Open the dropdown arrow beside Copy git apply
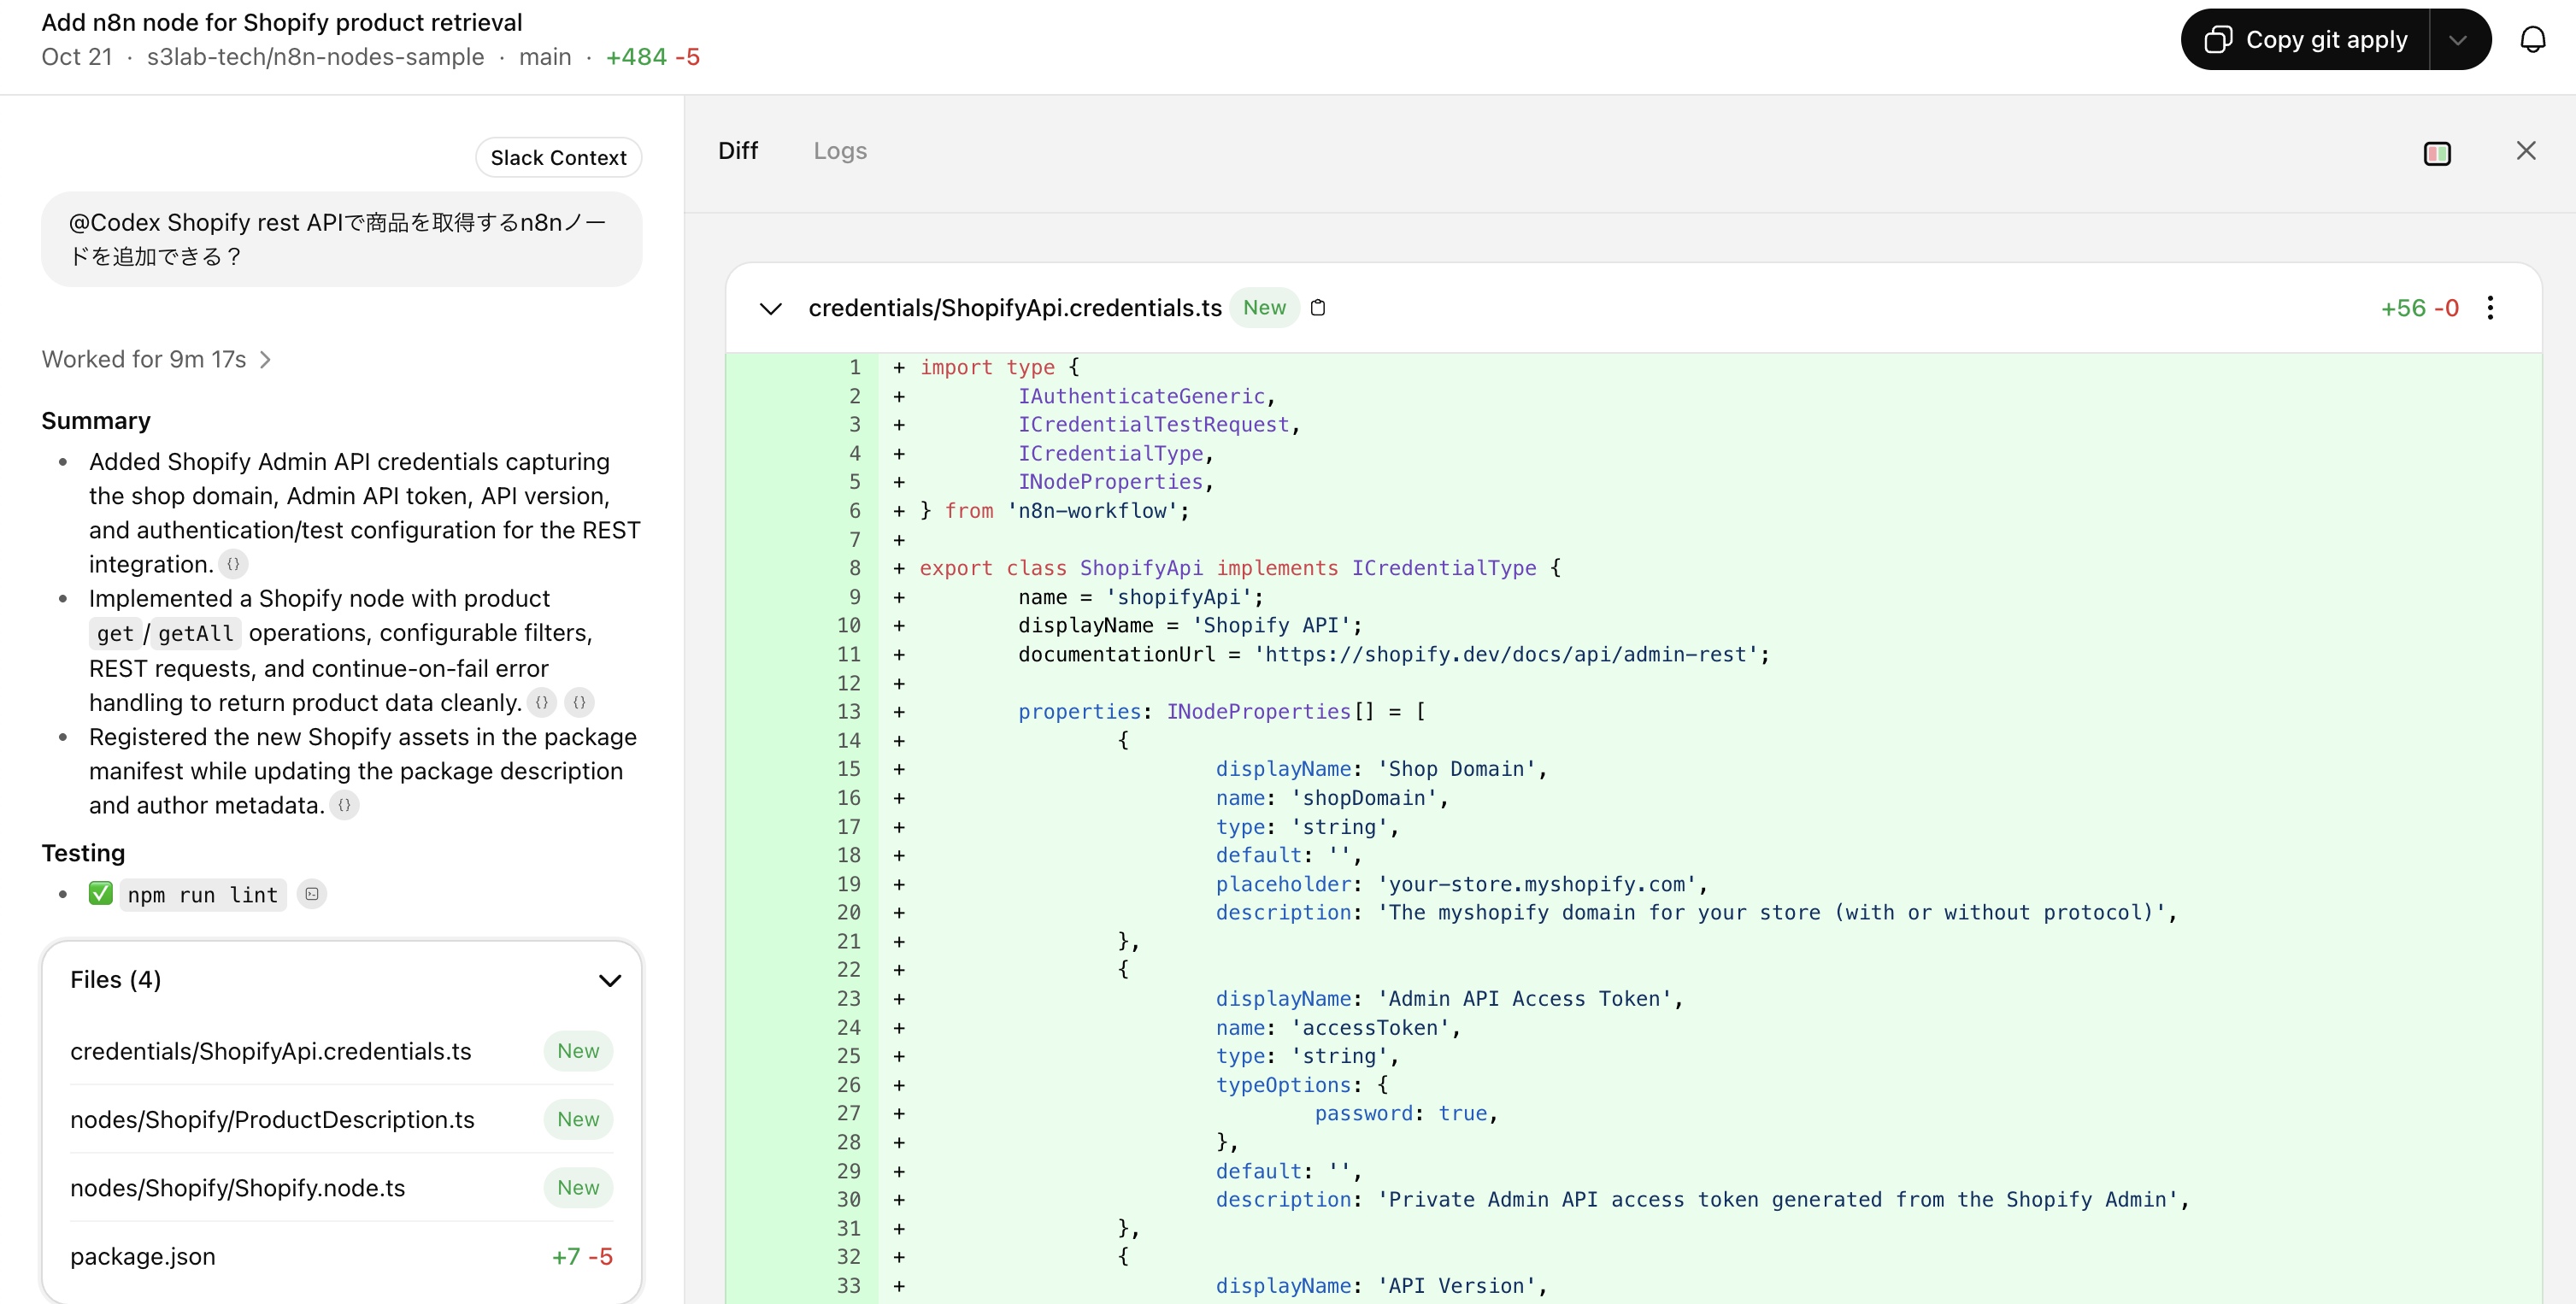Viewport: 2576px width, 1304px height. click(x=2458, y=40)
